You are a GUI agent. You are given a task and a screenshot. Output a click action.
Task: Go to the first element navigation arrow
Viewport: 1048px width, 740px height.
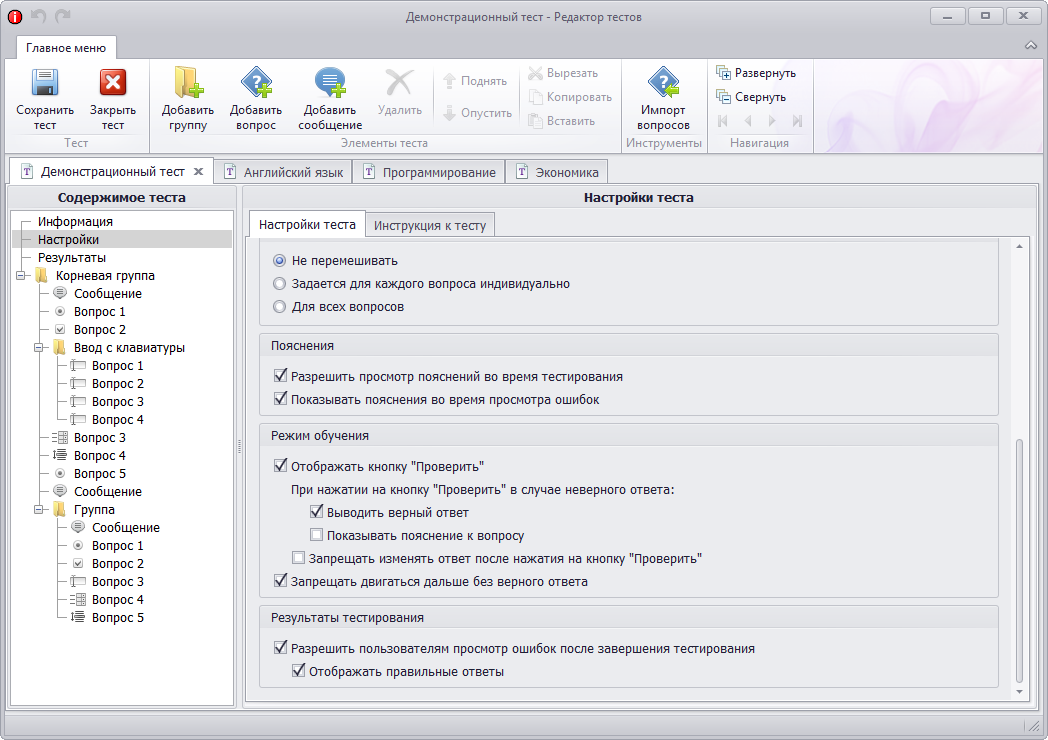click(723, 121)
